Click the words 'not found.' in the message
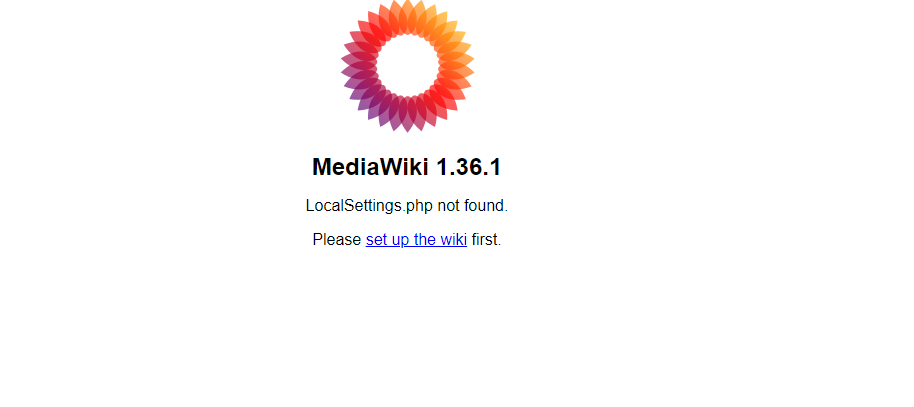The width and height of the screenshot is (914, 407). (473, 206)
